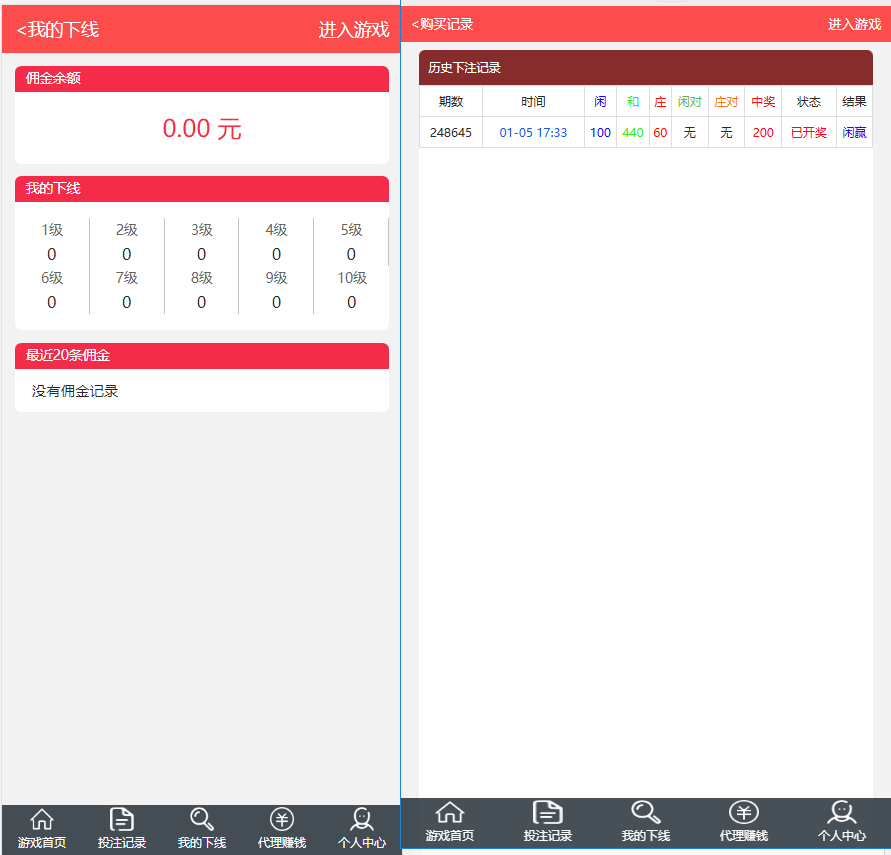
Task: Click bet record row period 248645
Action: 451,133
